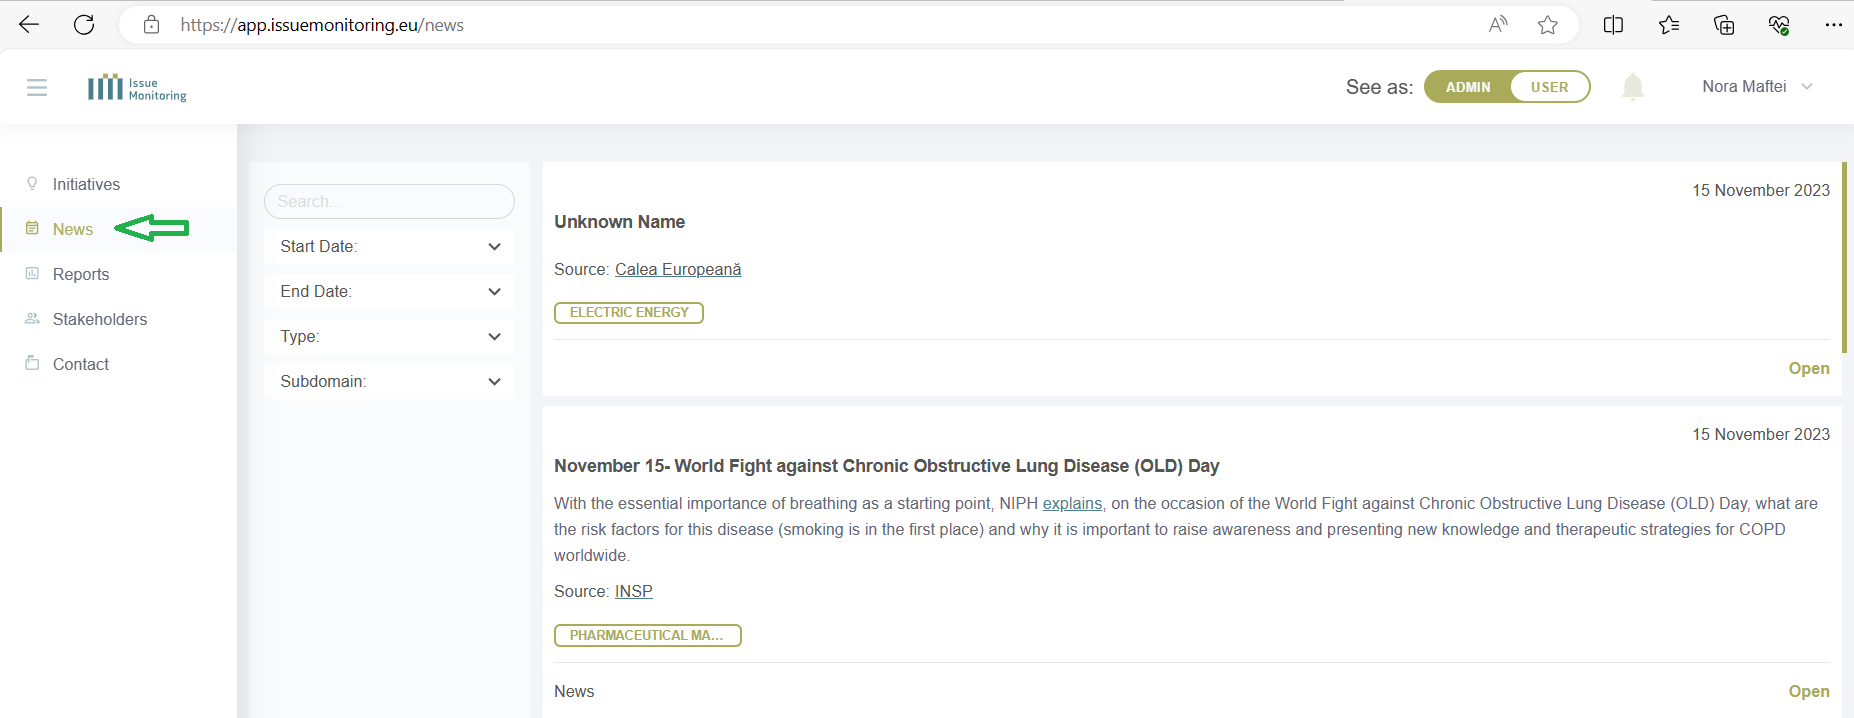This screenshot has height=718, width=1854.
Task: Go to Initiatives in sidebar
Action: [86, 185]
